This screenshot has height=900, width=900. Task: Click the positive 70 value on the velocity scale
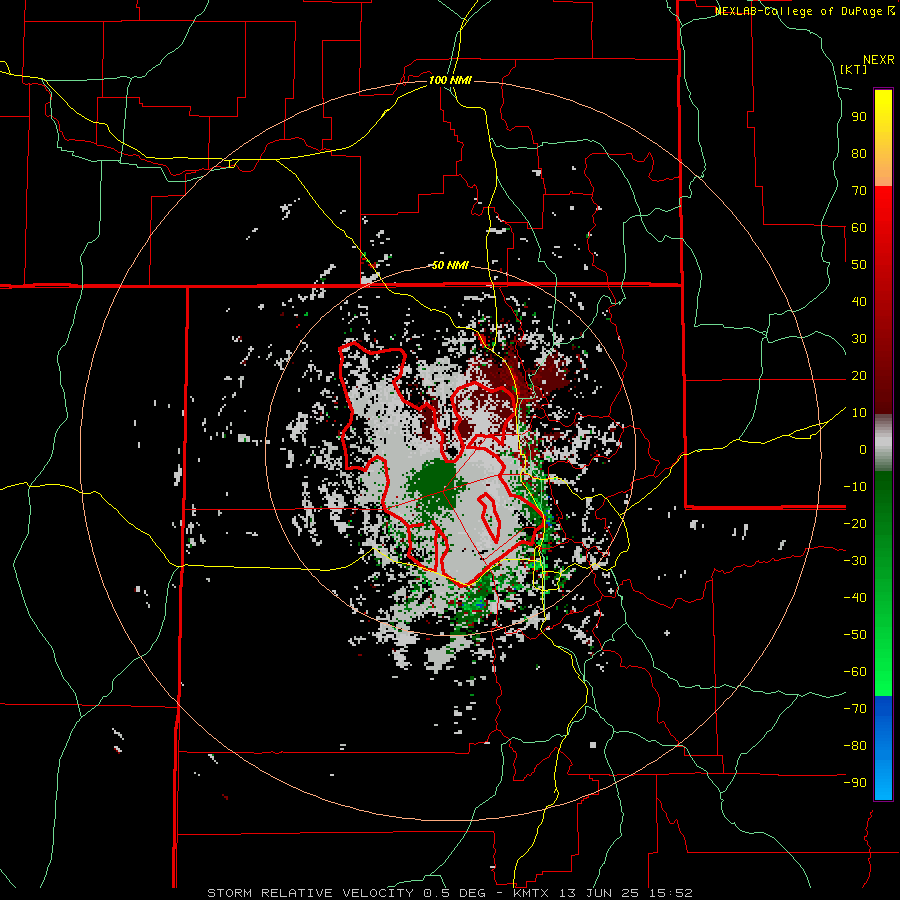859,191
